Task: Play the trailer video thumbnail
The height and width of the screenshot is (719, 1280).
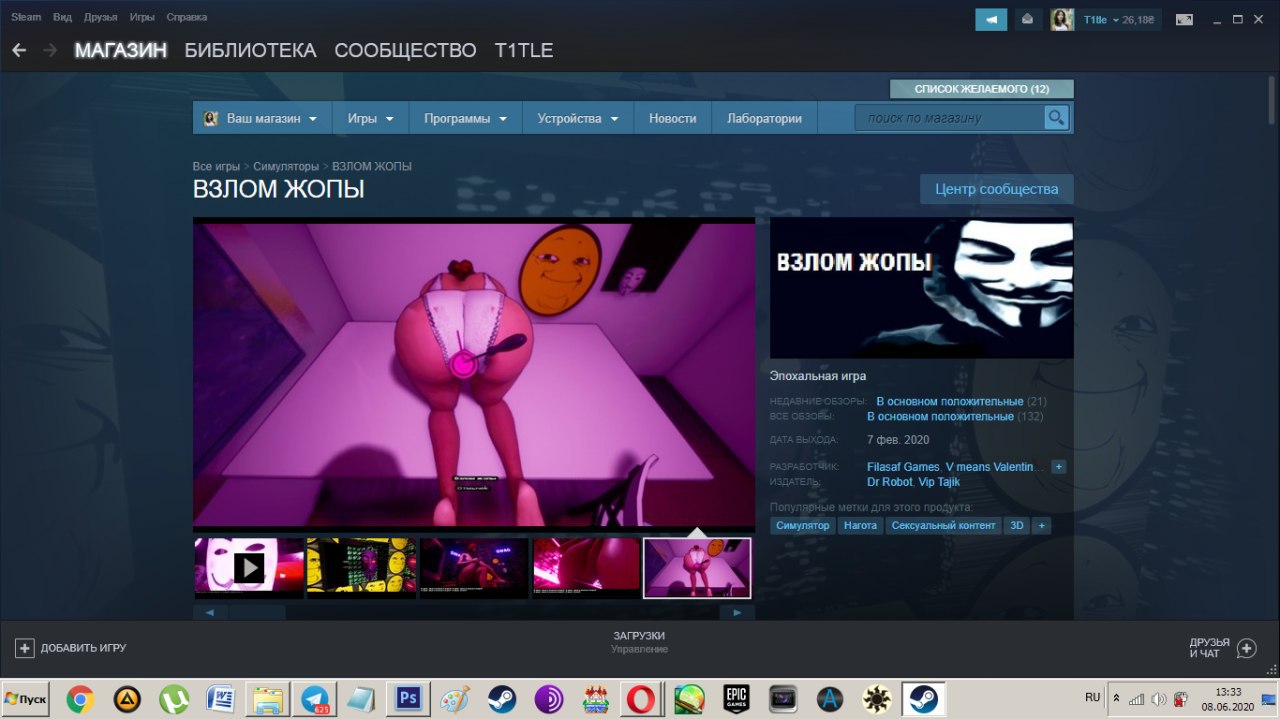Action: pyautogui.click(x=249, y=568)
